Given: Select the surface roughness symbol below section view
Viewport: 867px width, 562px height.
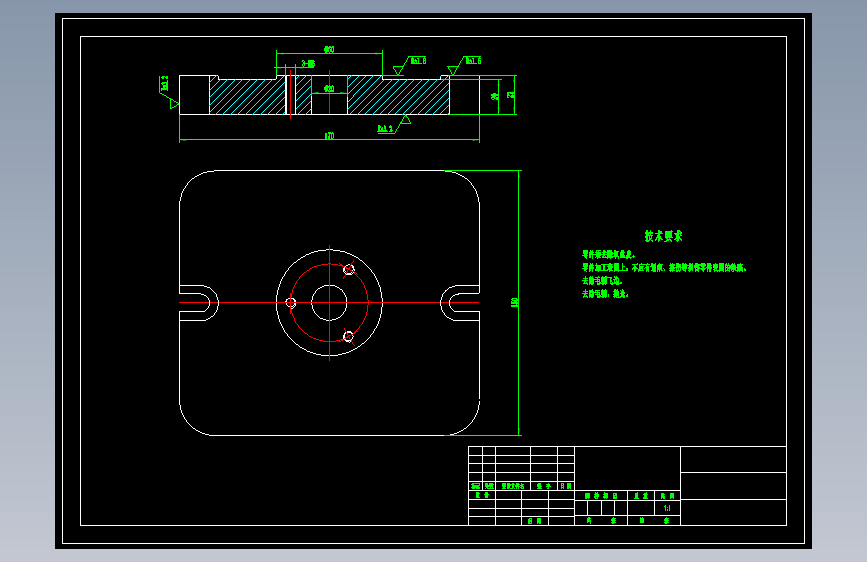Looking at the screenshot, I should [394, 124].
